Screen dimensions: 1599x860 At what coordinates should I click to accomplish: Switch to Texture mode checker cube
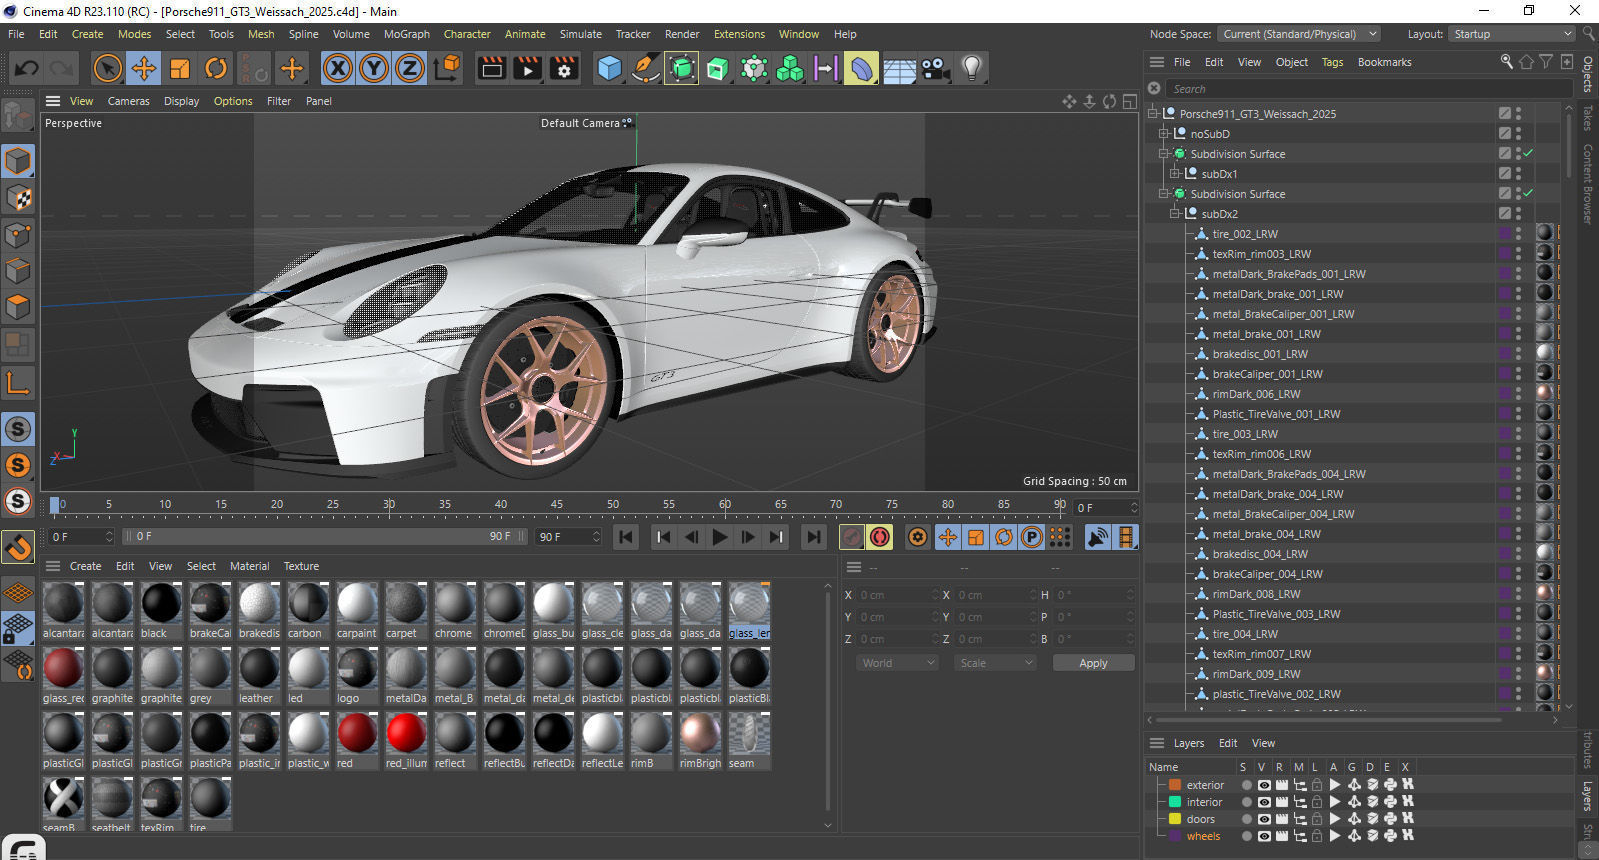tap(18, 198)
